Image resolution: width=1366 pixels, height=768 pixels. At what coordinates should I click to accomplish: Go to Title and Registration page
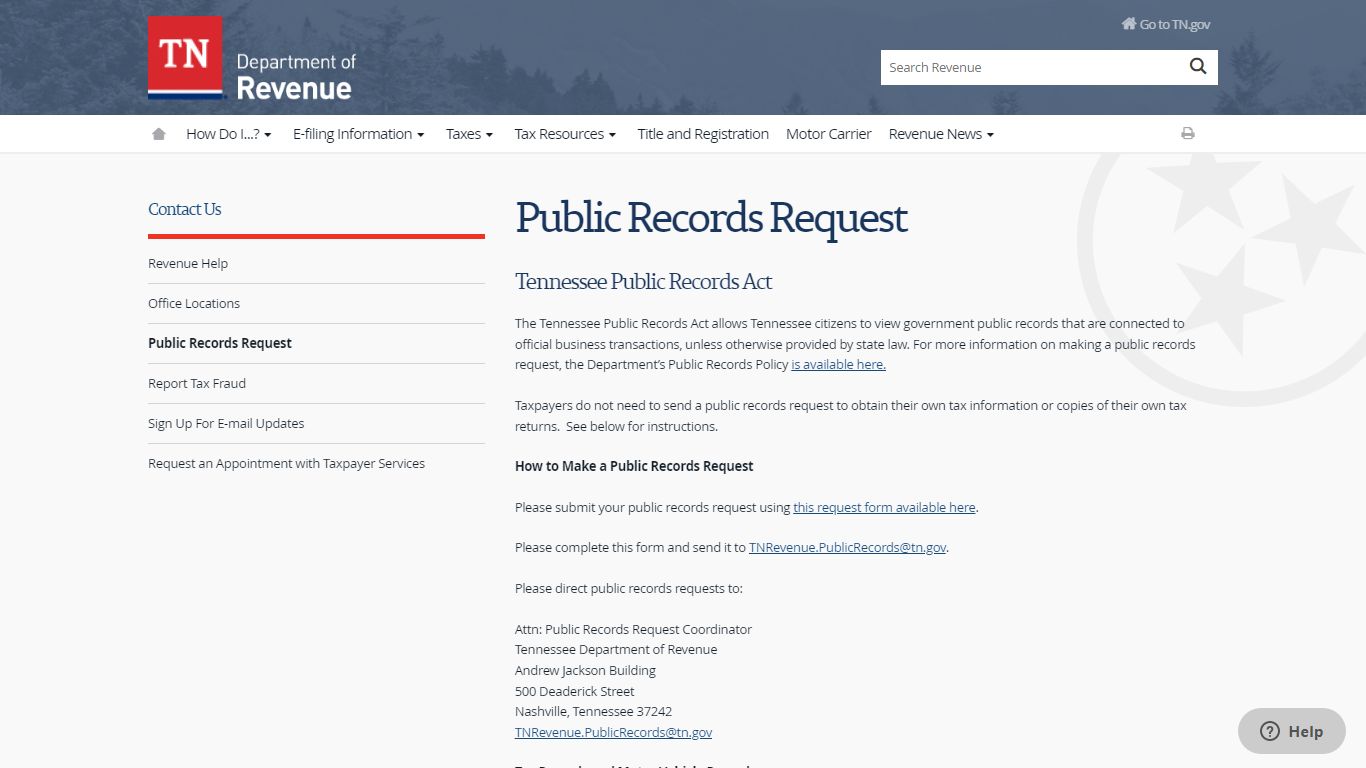[x=703, y=134]
